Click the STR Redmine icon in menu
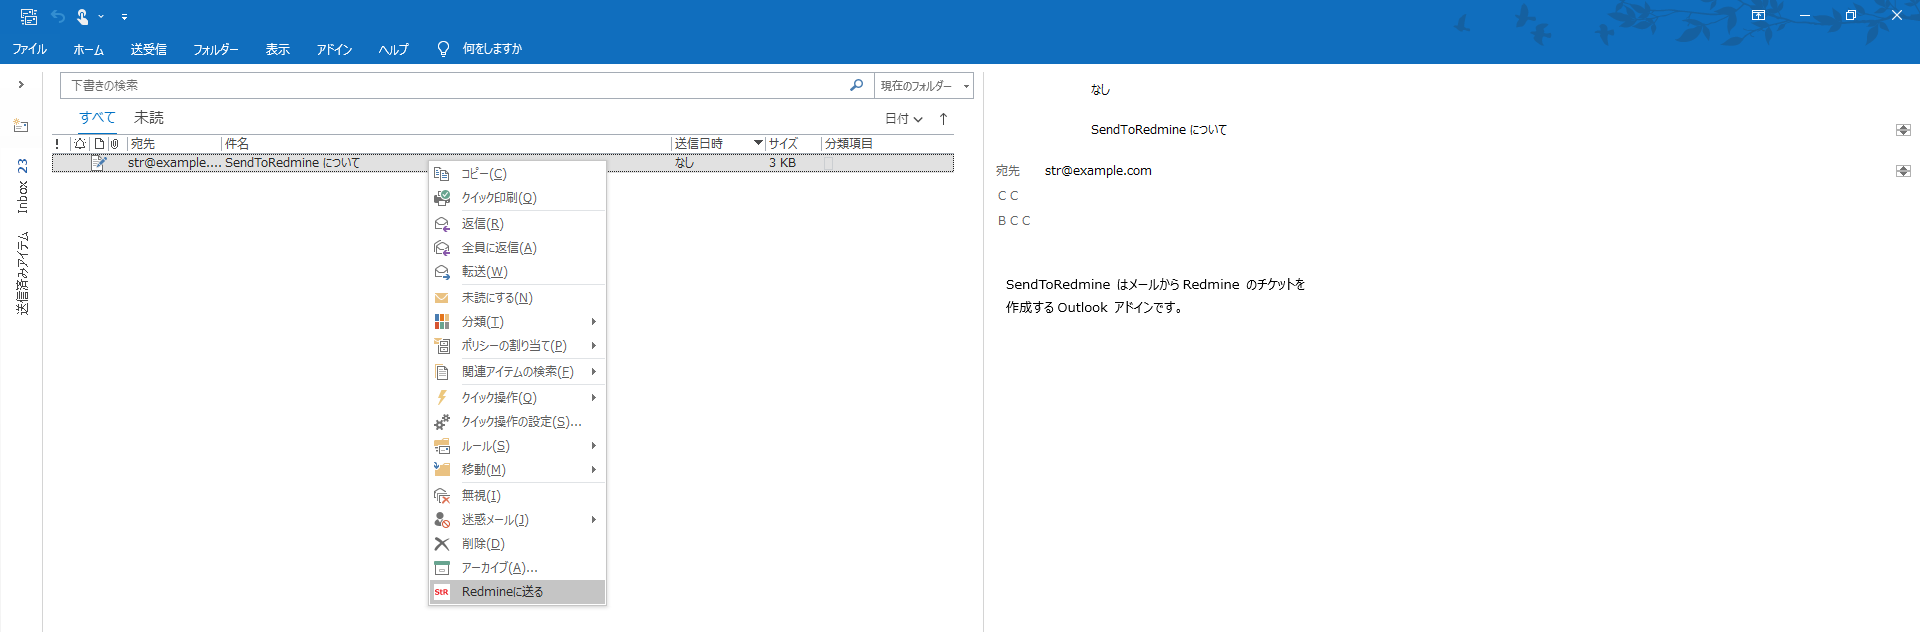This screenshot has height=632, width=1920. pos(441,592)
